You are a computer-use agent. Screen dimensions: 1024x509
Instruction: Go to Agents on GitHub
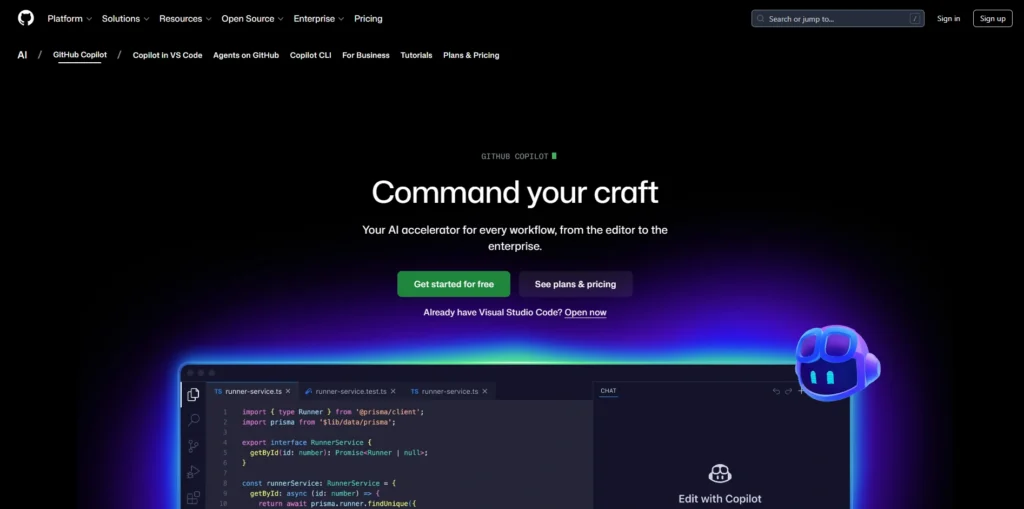(x=246, y=56)
